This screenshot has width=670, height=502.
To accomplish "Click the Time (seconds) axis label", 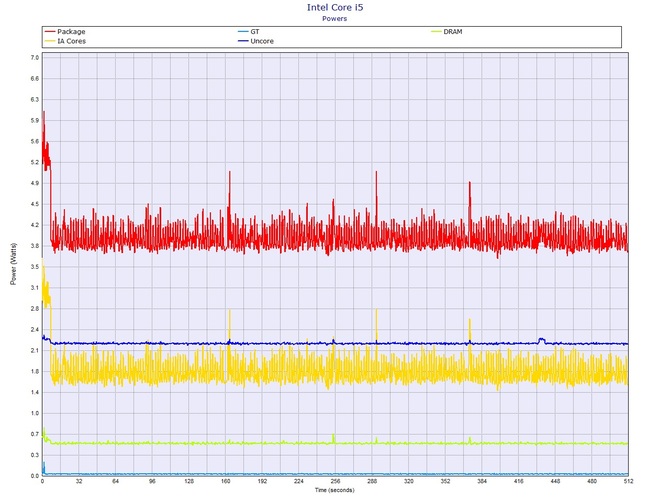I will coord(335,490).
